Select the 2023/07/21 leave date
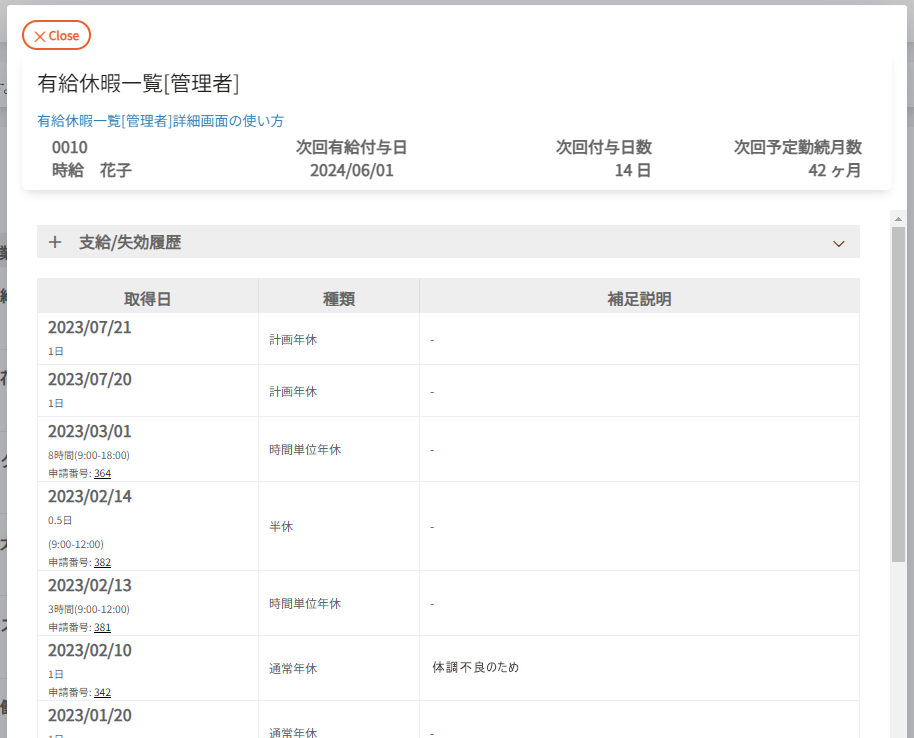914x738 pixels. click(x=90, y=328)
